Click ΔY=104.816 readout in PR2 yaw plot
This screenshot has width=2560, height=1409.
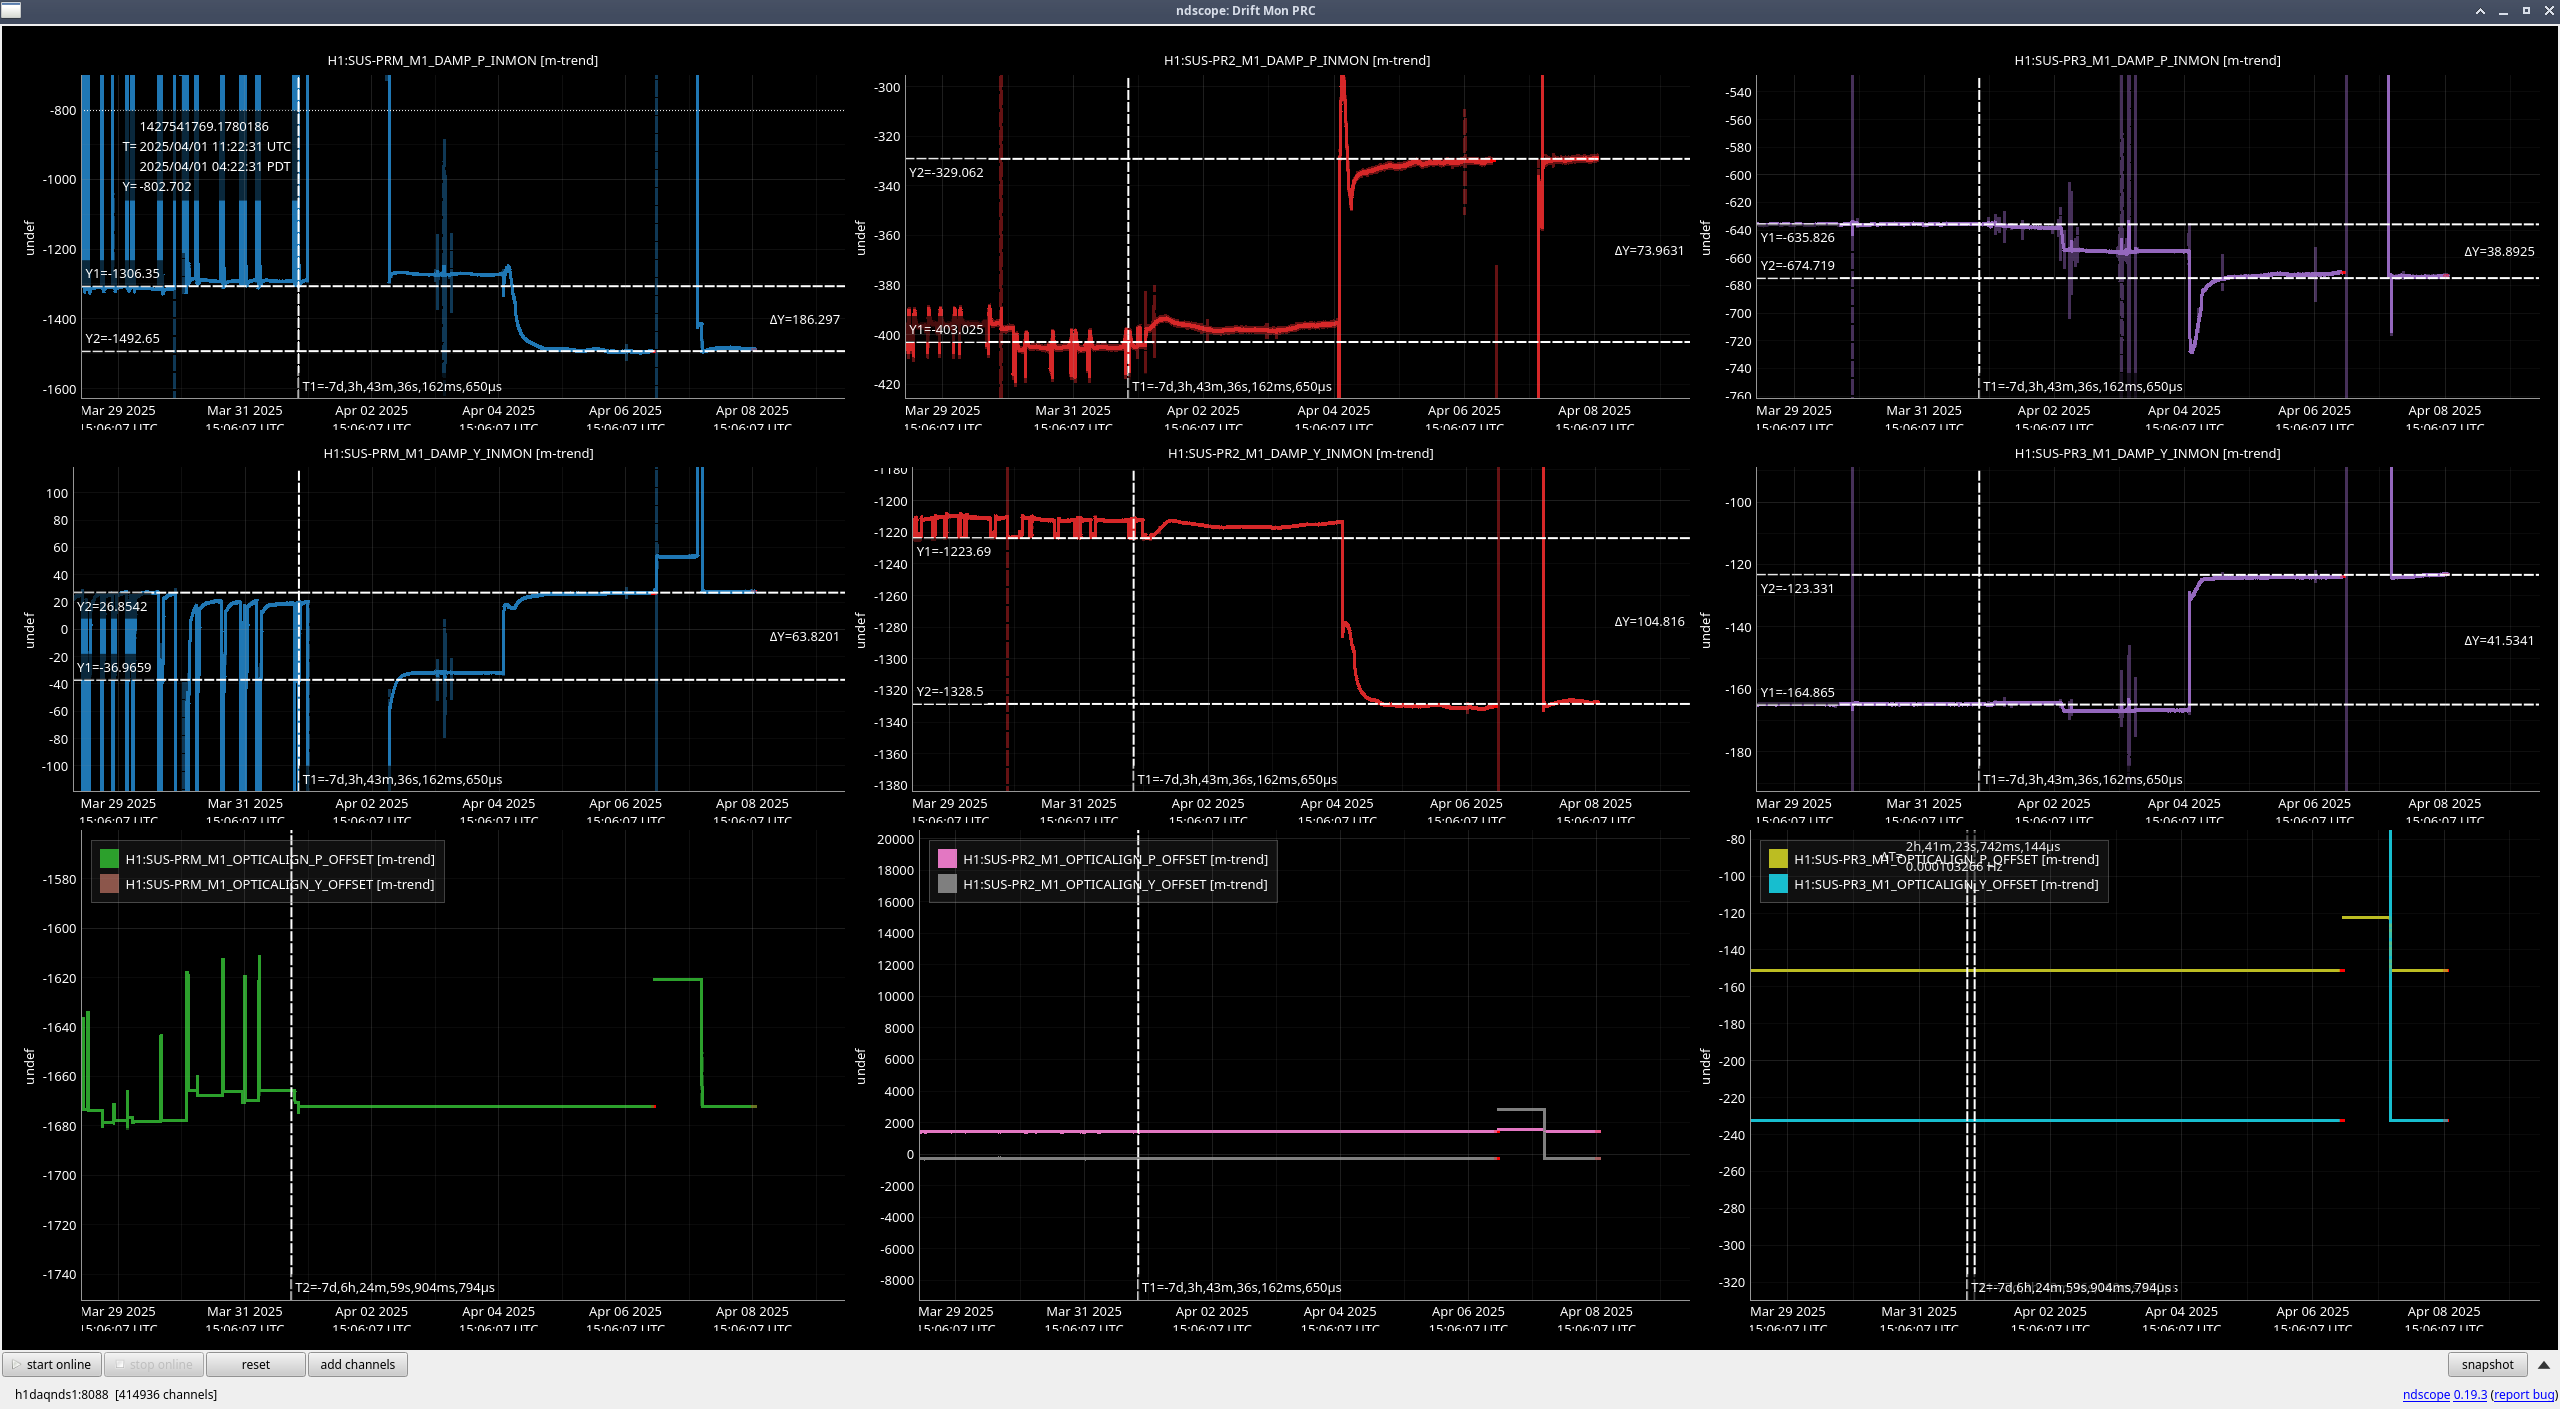coord(1649,621)
